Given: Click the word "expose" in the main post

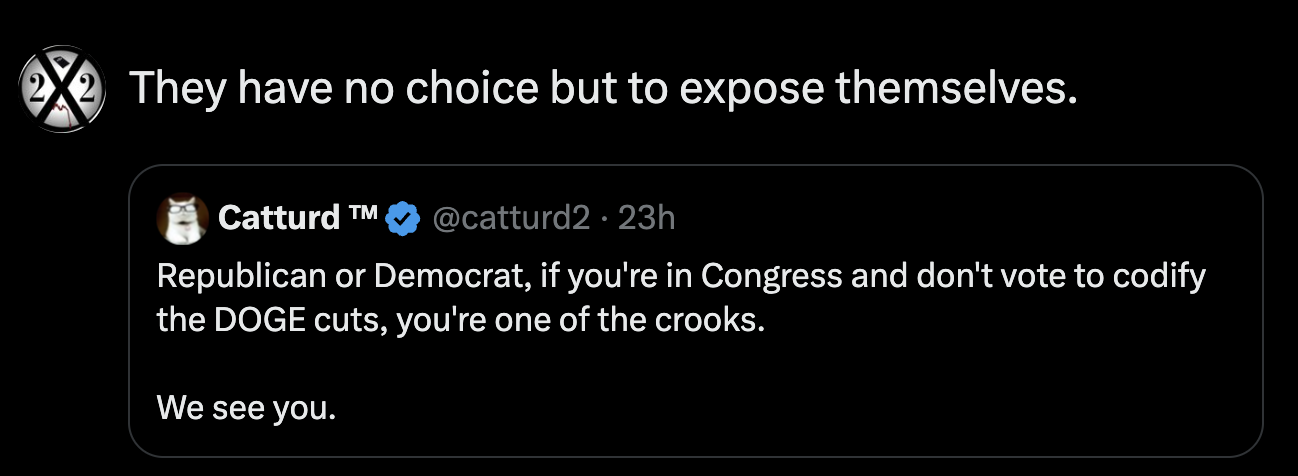Looking at the screenshot, I should click(x=750, y=89).
